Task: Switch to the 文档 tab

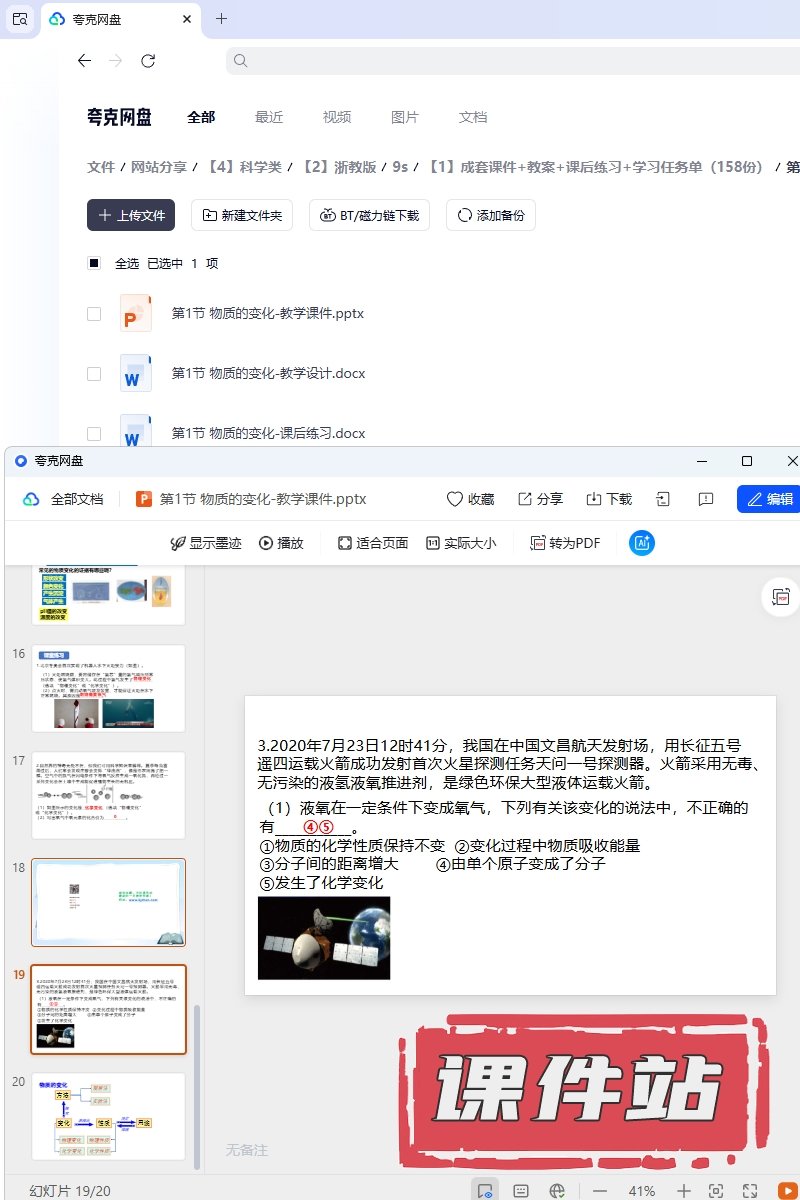Action: [x=473, y=117]
